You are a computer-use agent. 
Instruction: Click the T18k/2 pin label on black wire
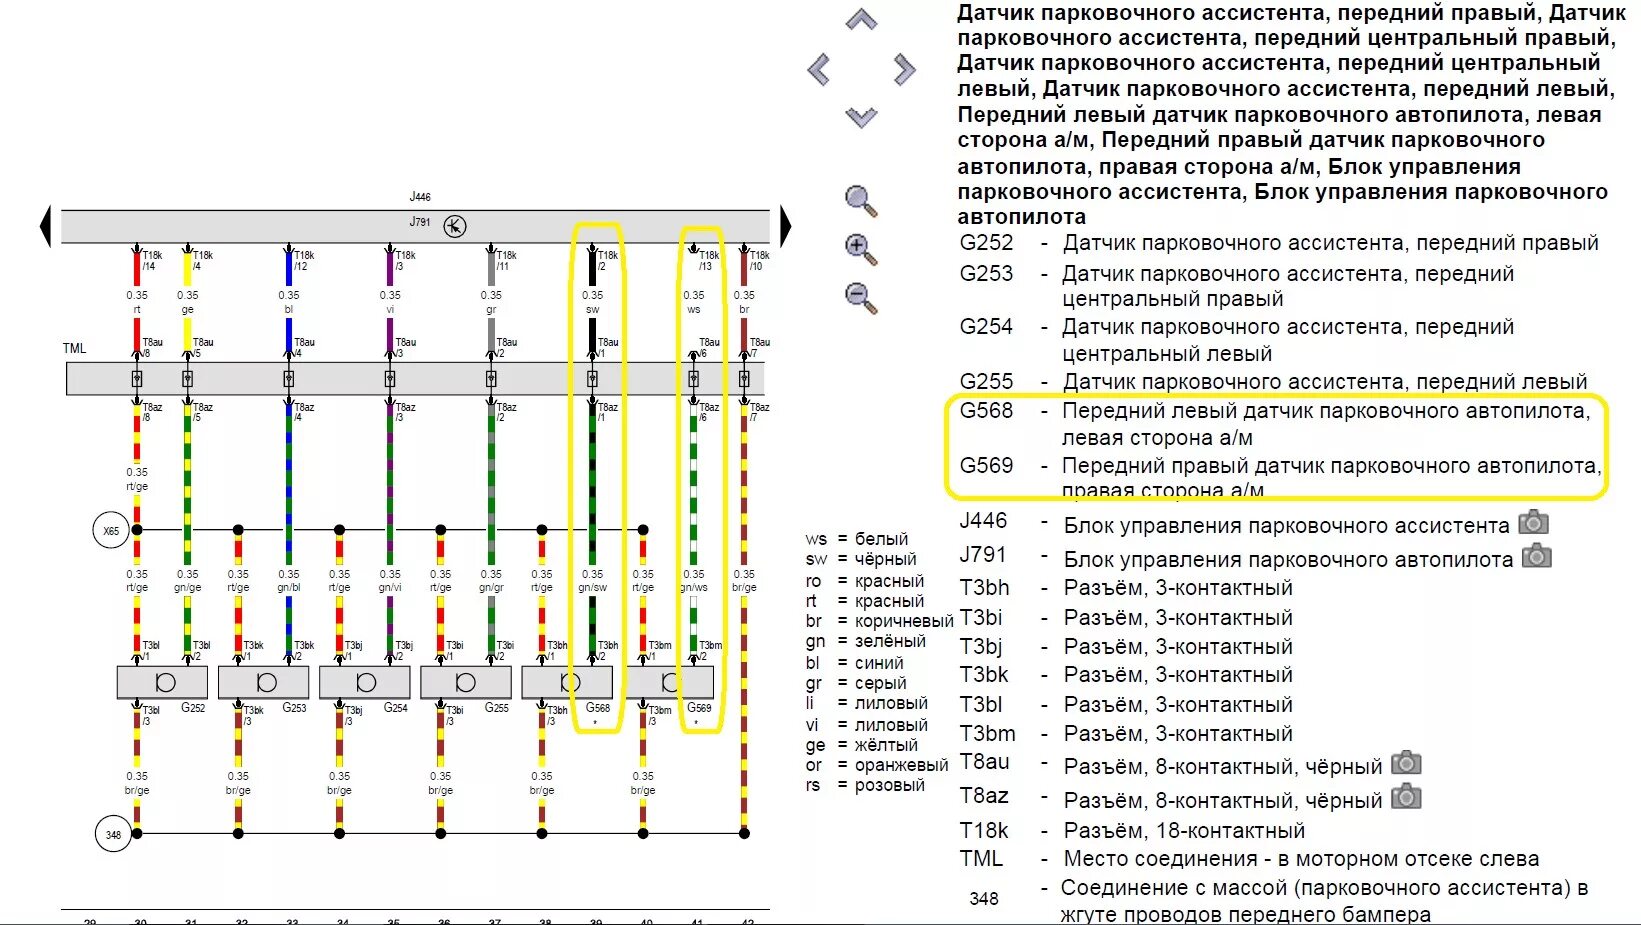click(x=607, y=260)
